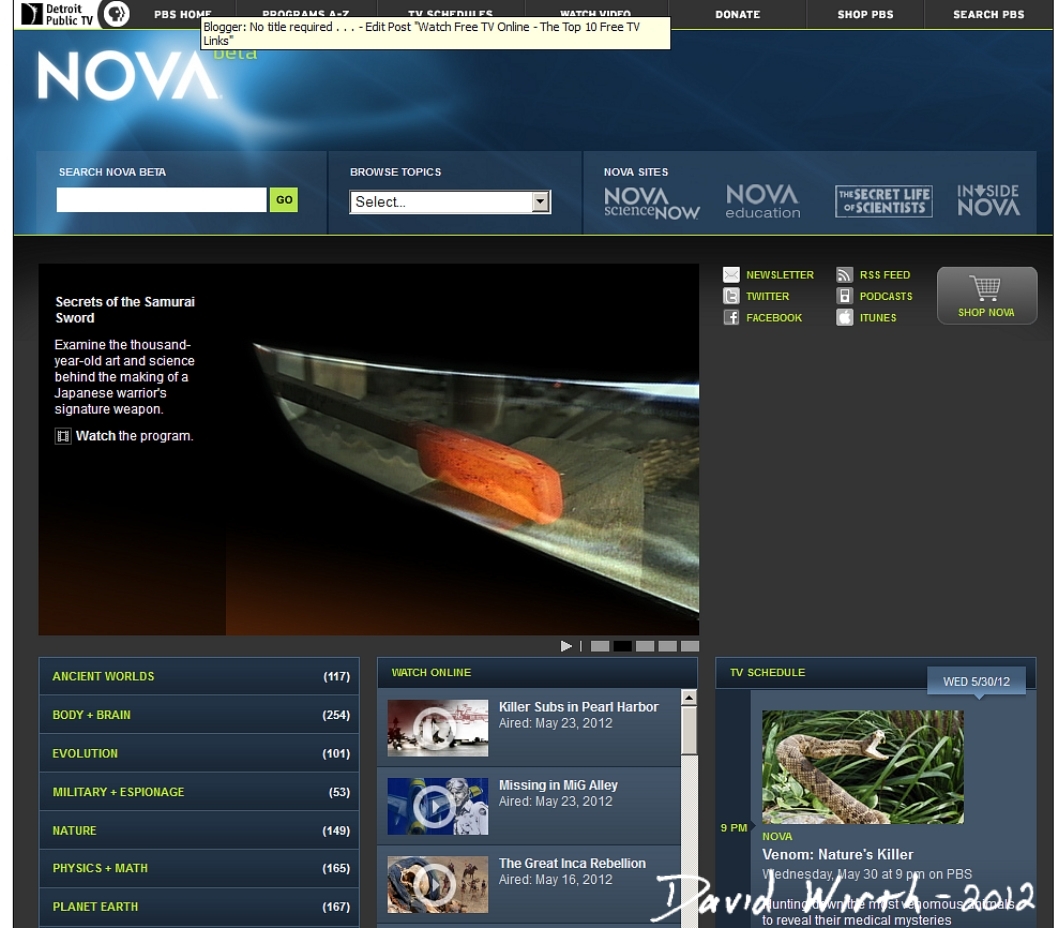This screenshot has height=928, width=1058.
Task: Click the NOVA logo
Action: [128, 76]
